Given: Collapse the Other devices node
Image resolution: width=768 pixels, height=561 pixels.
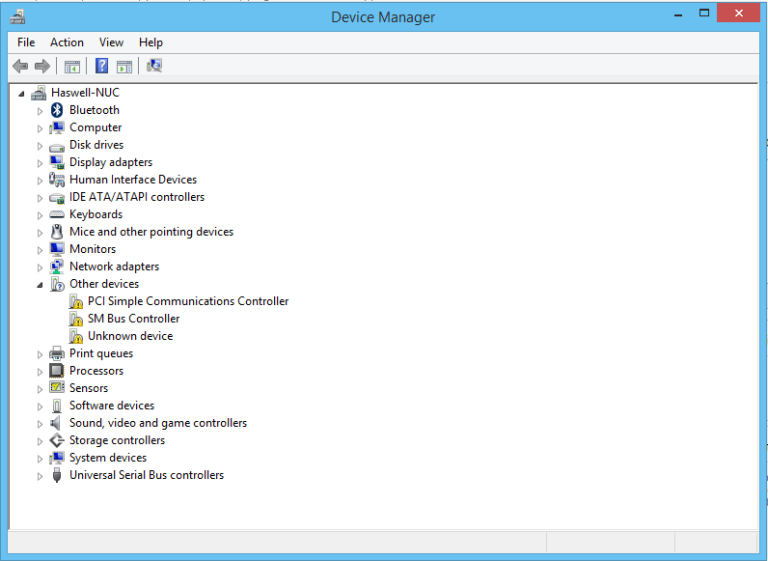Looking at the screenshot, I should click(40, 285).
